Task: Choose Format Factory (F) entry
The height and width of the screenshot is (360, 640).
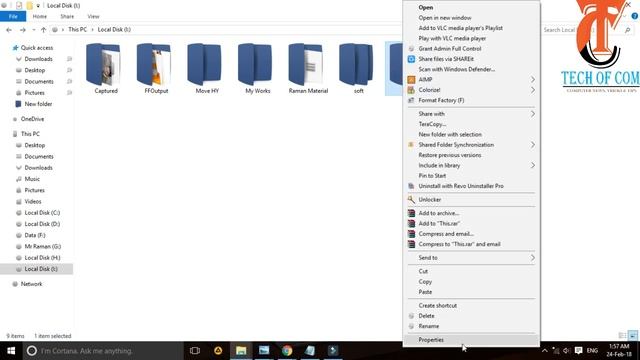Action: point(471,100)
